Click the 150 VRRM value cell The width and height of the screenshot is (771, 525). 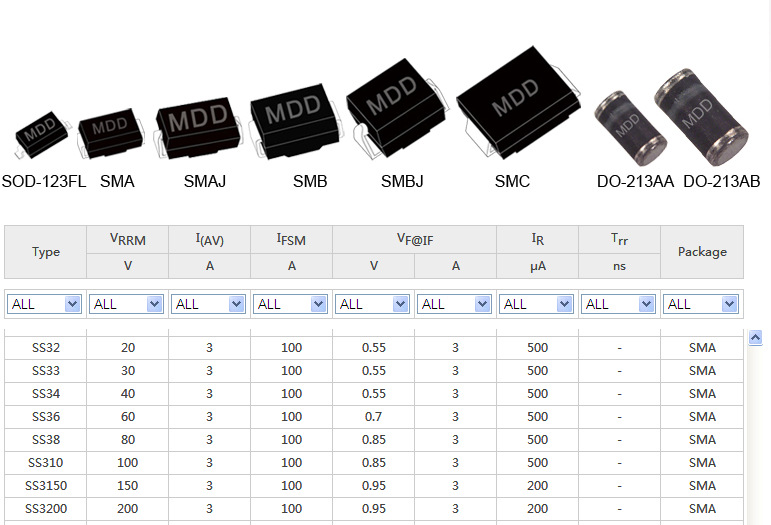(x=127, y=486)
